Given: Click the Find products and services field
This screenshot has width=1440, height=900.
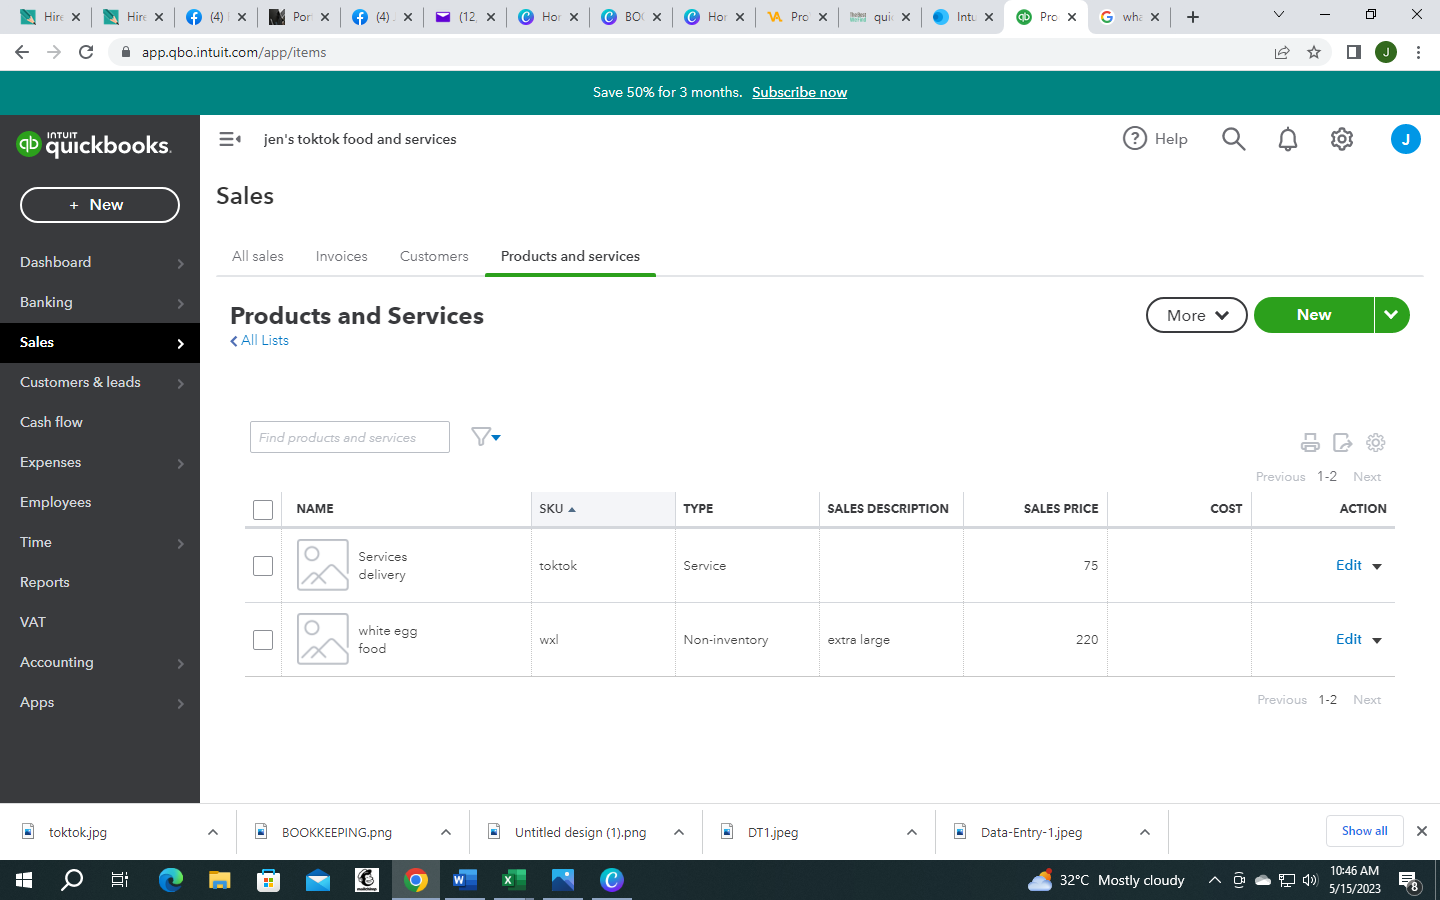Looking at the screenshot, I should pyautogui.click(x=350, y=437).
